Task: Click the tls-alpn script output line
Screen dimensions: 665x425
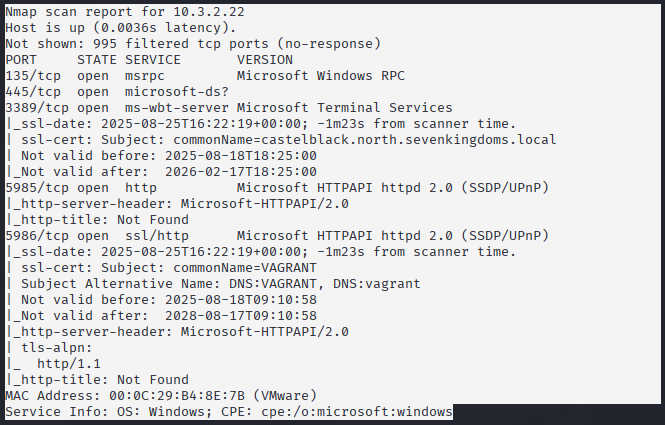Action: (x=49, y=348)
